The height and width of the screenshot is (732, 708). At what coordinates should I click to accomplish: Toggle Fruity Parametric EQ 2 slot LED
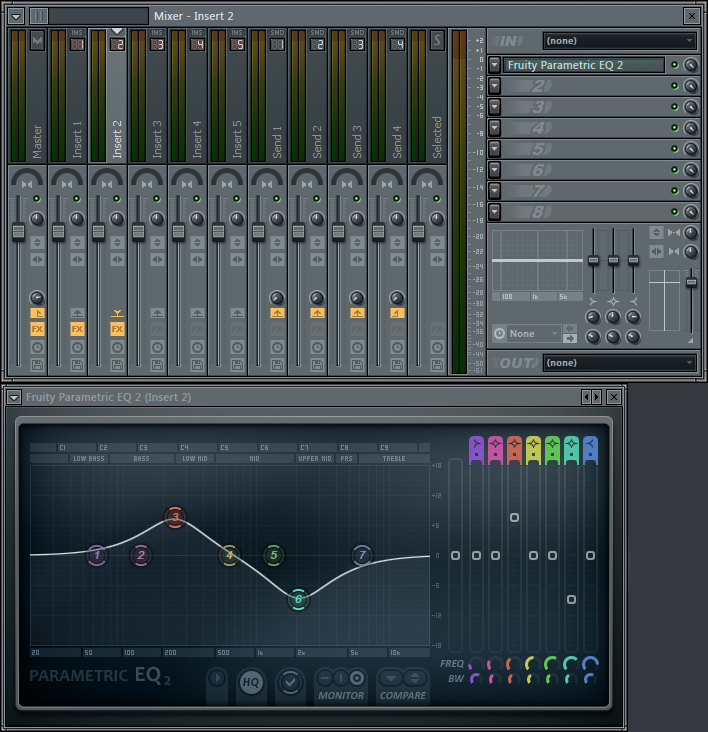coord(674,65)
